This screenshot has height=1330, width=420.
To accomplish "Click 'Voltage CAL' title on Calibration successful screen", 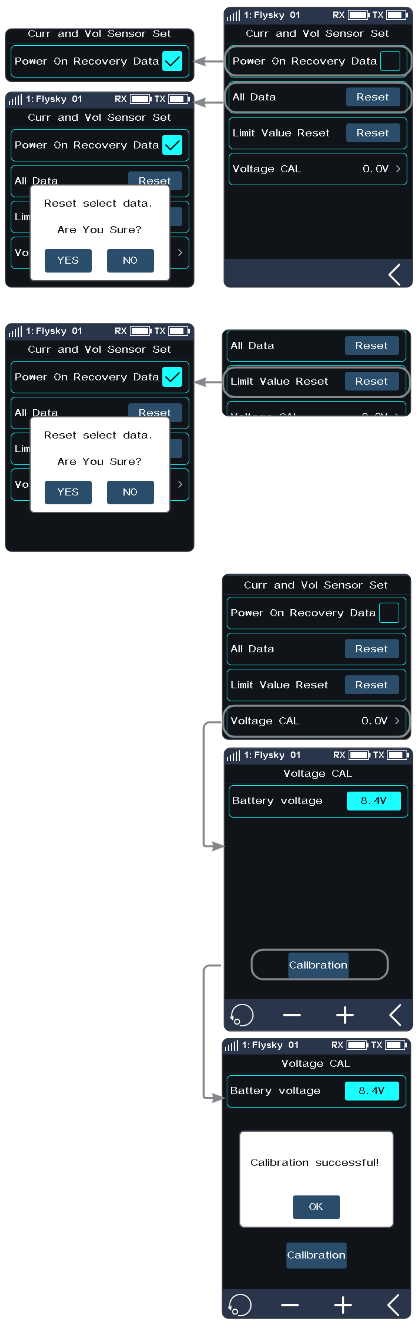I will click(x=315, y=1063).
